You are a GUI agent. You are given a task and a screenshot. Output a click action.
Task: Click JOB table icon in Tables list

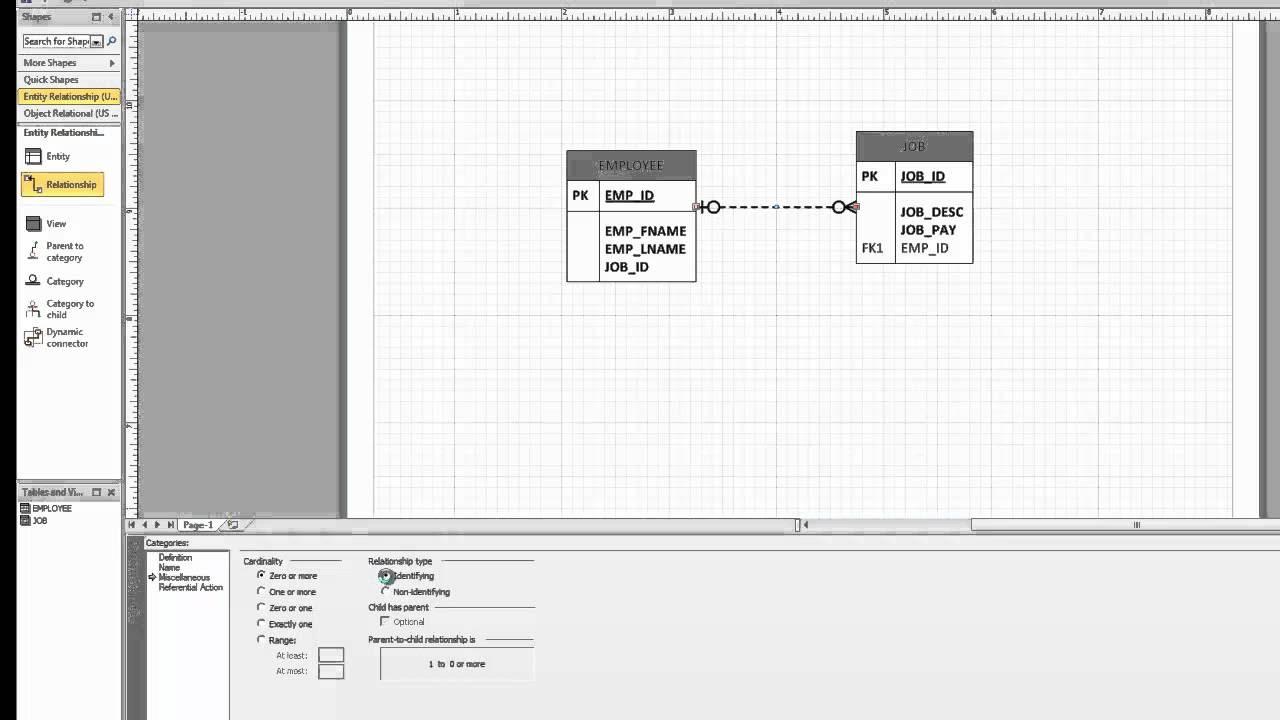26,520
